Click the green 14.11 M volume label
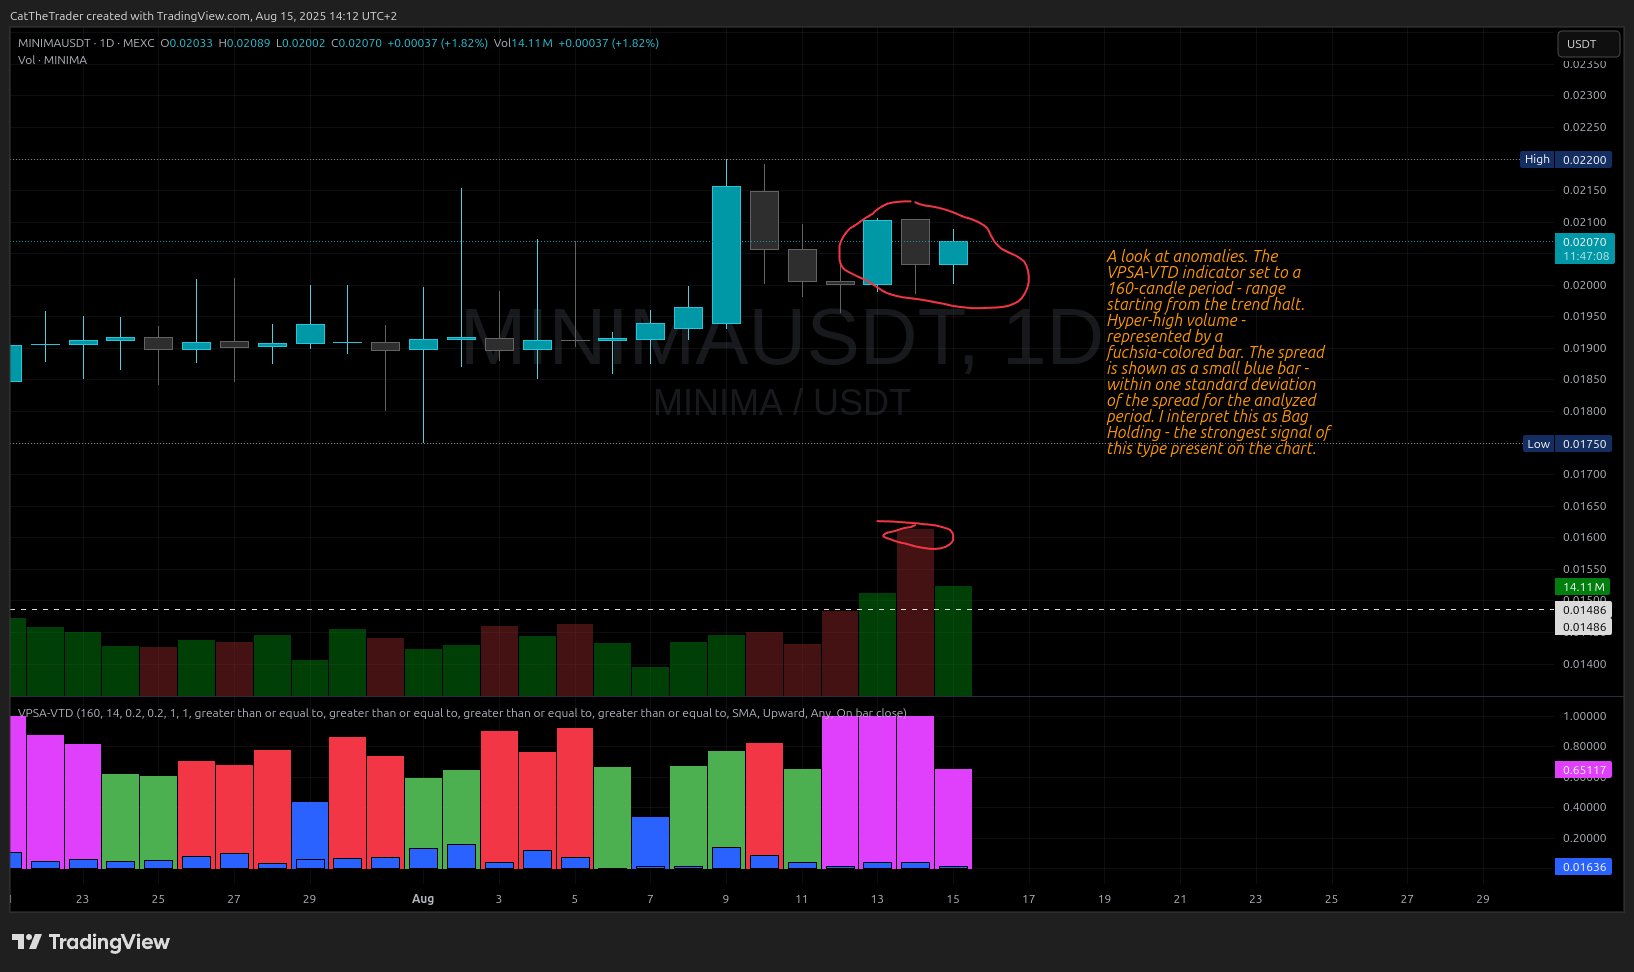This screenshot has width=1634, height=972. [x=1583, y=587]
